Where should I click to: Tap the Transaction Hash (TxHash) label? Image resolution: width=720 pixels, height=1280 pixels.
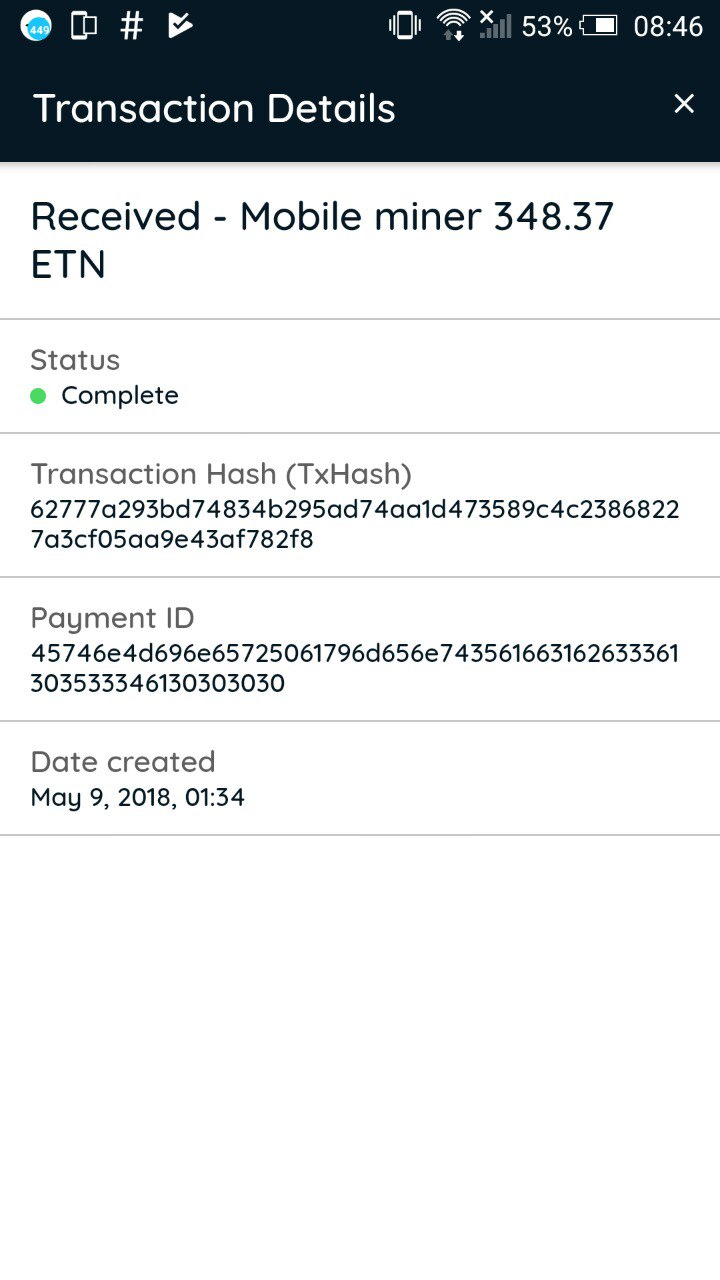(221, 474)
